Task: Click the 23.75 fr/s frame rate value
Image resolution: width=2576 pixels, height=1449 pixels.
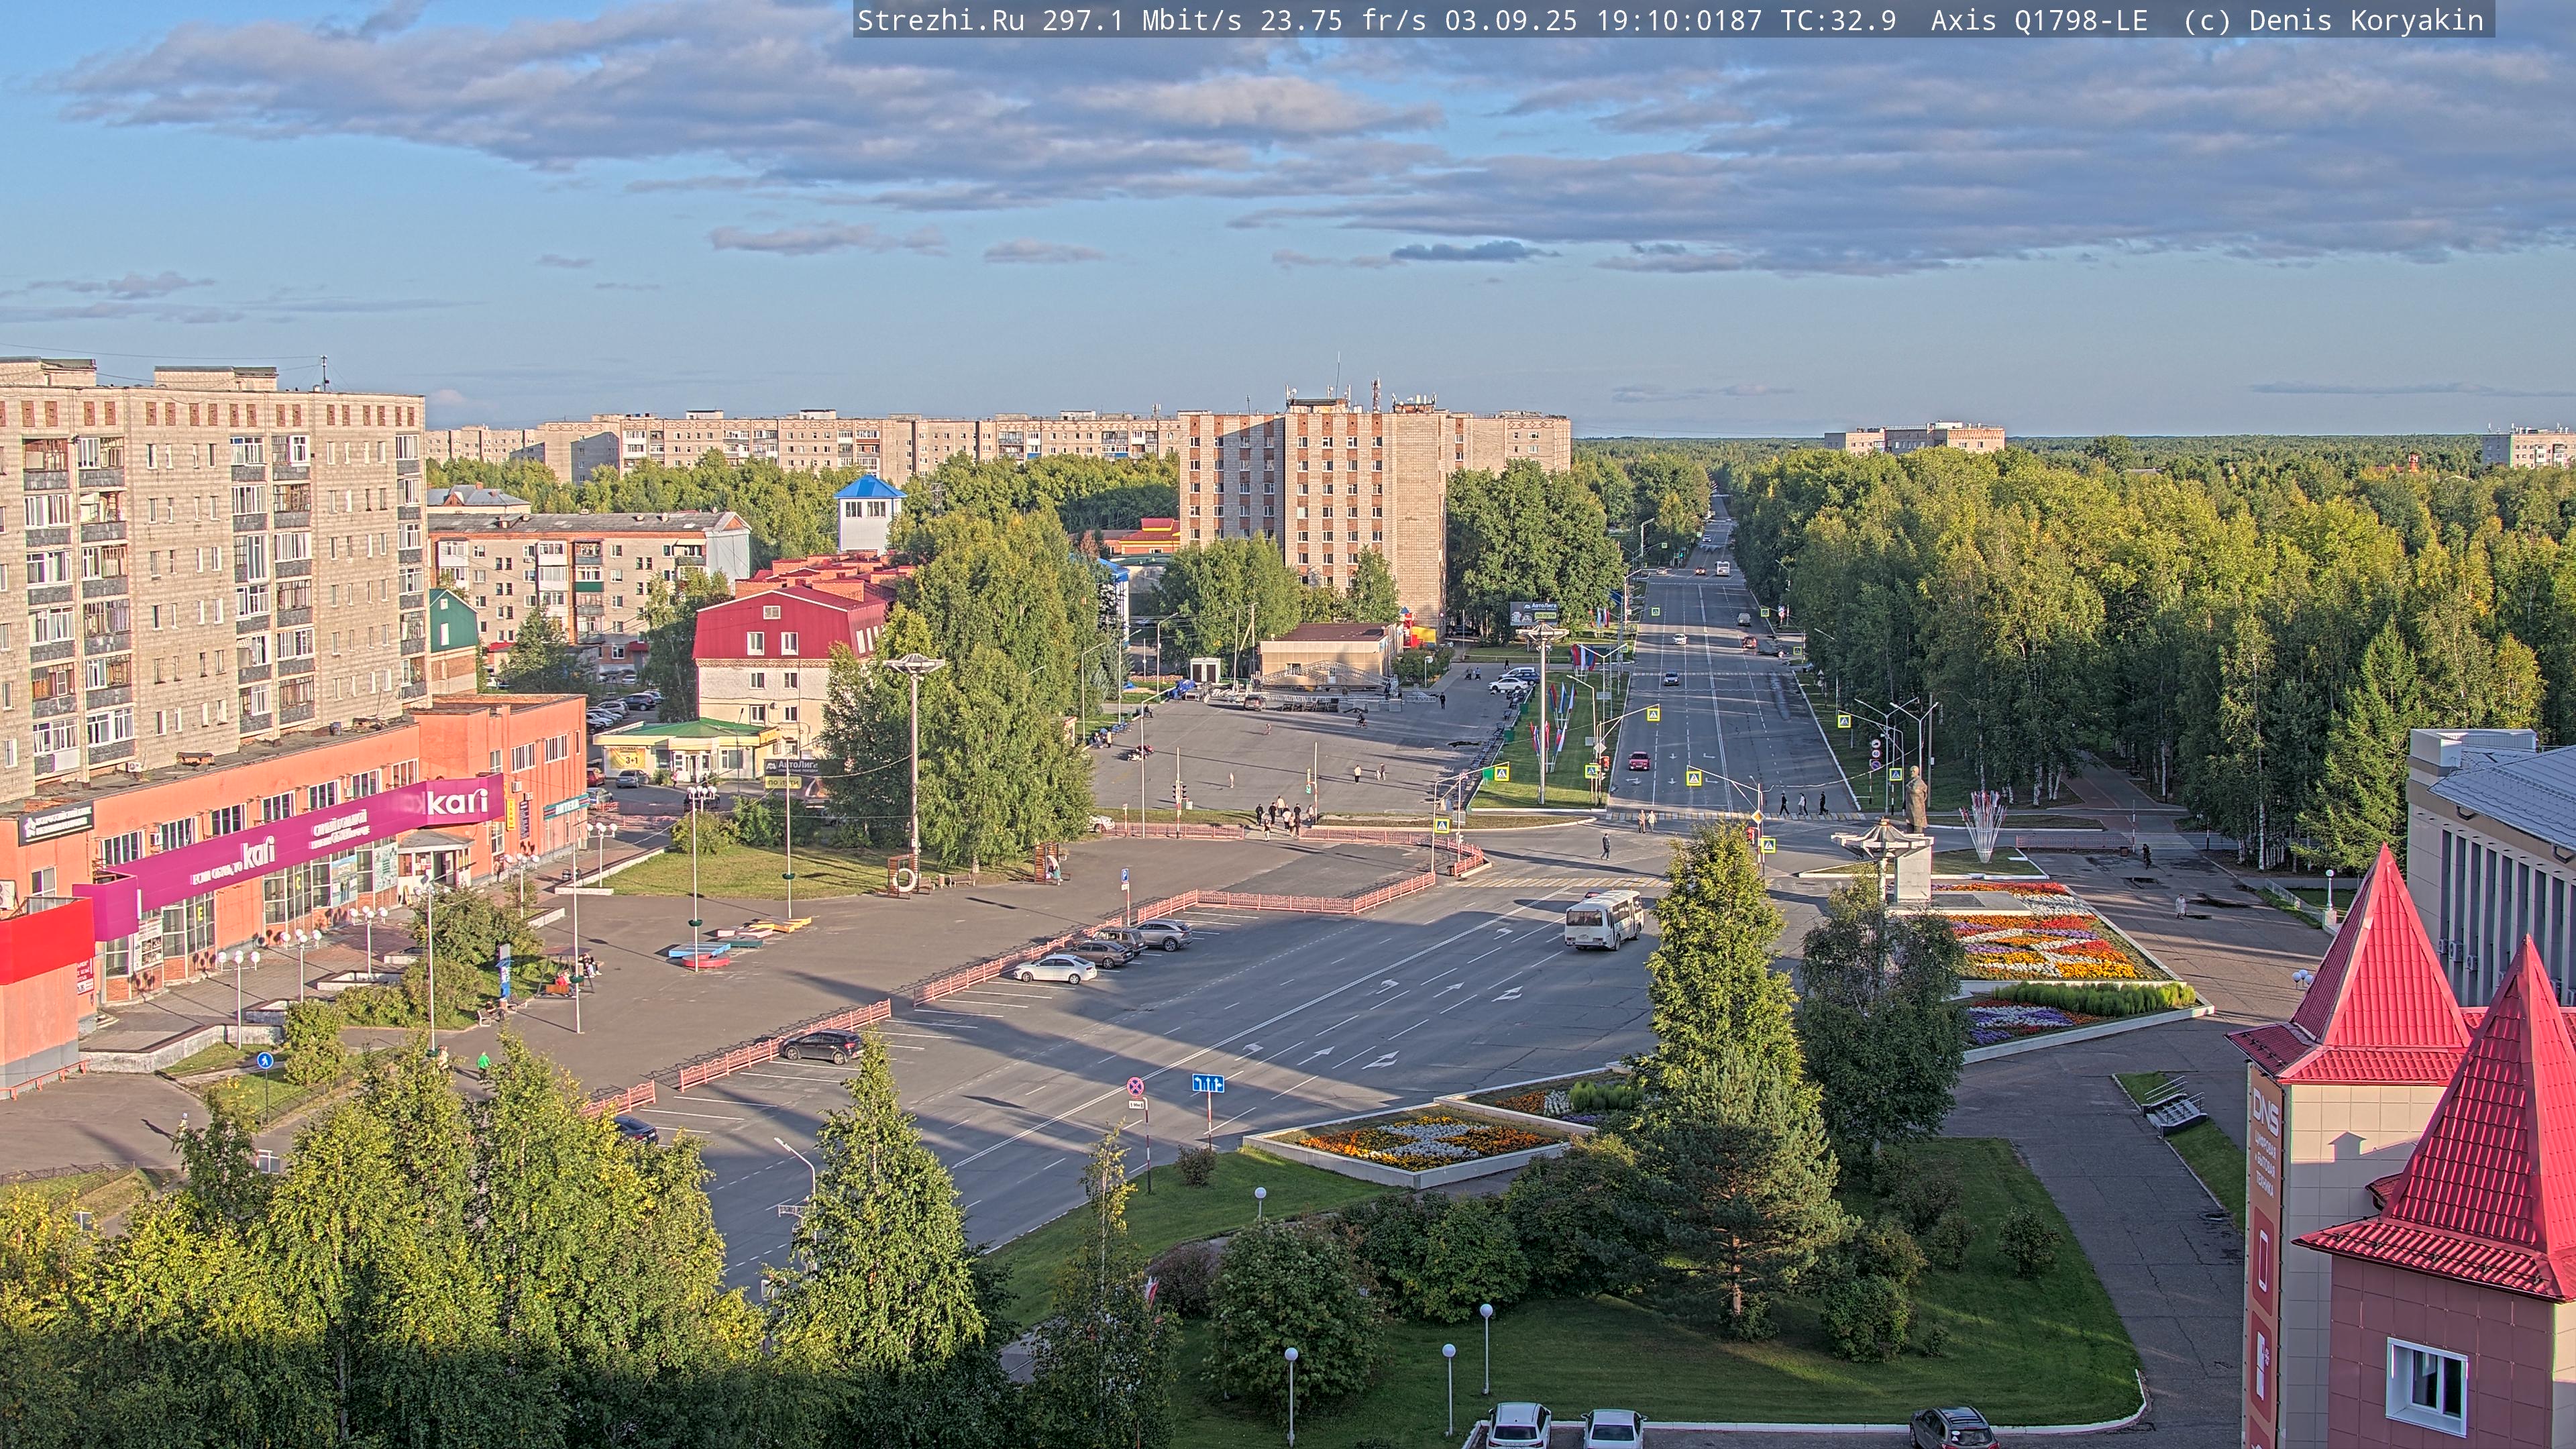Action: tap(1343, 20)
